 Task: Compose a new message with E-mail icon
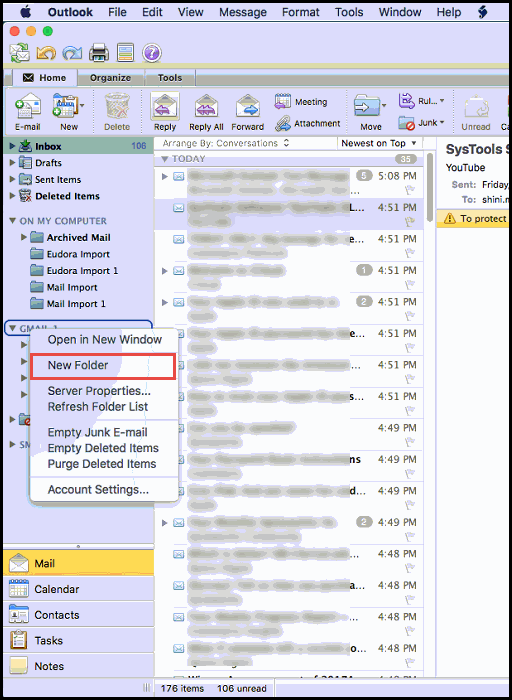[x=28, y=106]
